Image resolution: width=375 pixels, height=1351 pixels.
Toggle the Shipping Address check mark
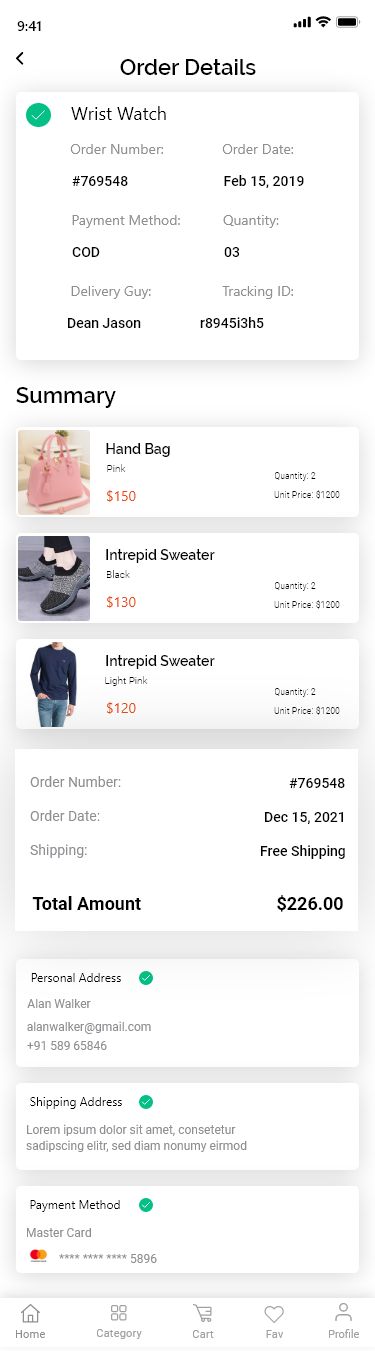pyautogui.click(x=146, y=1102)
